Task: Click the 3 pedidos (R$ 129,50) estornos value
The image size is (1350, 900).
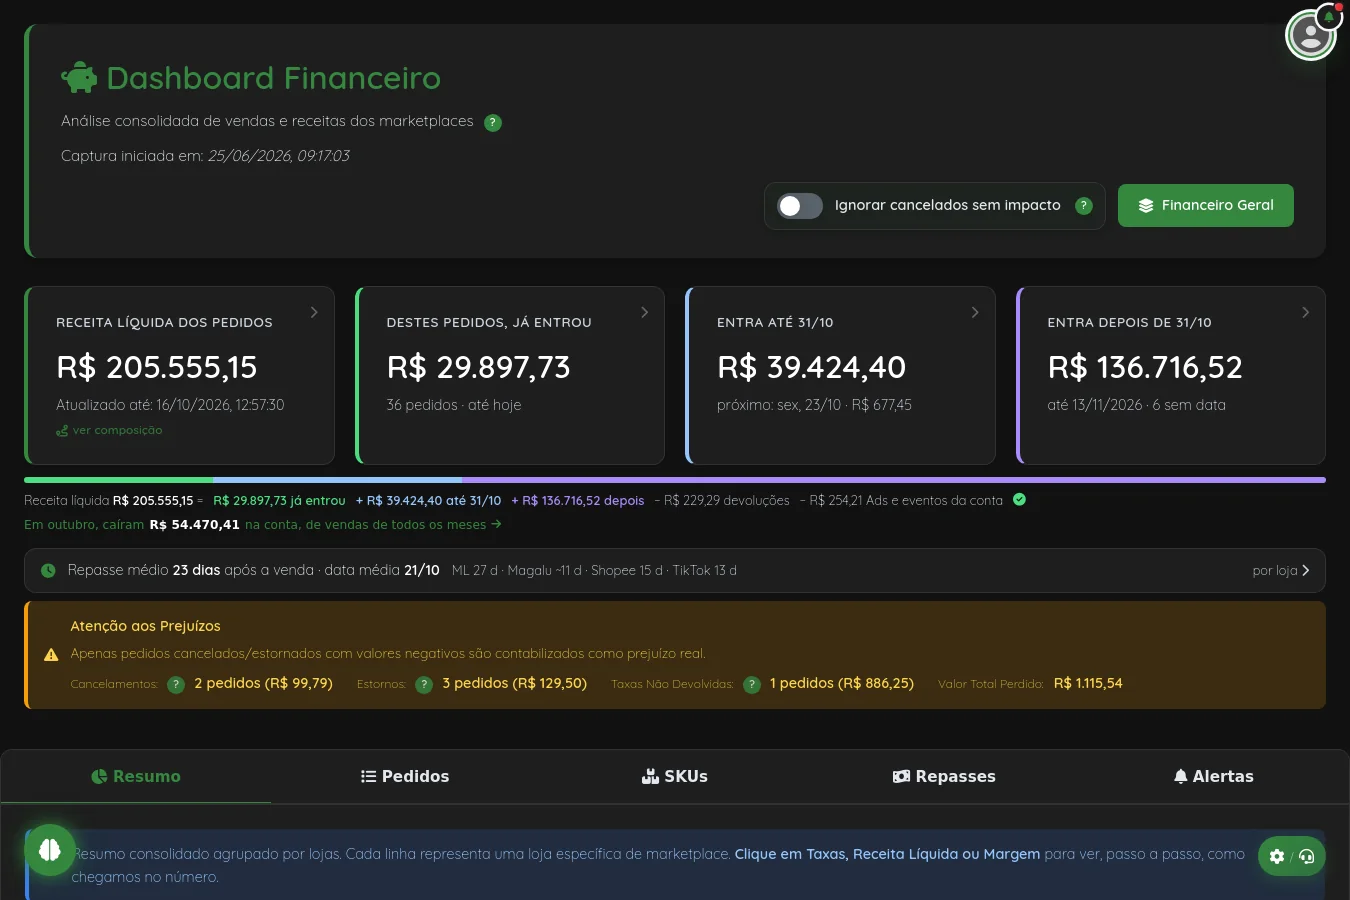Action: click(x=514, y=684)
